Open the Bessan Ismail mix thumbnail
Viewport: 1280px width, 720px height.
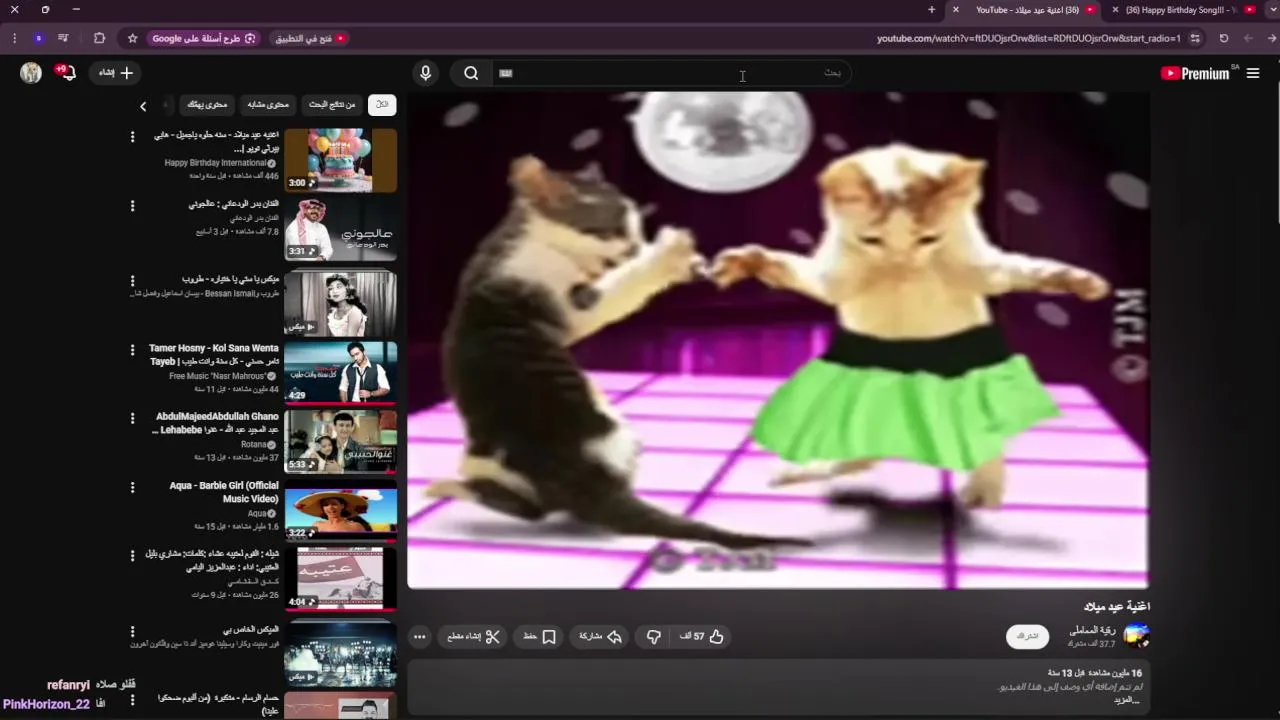(x=340, y=303)
